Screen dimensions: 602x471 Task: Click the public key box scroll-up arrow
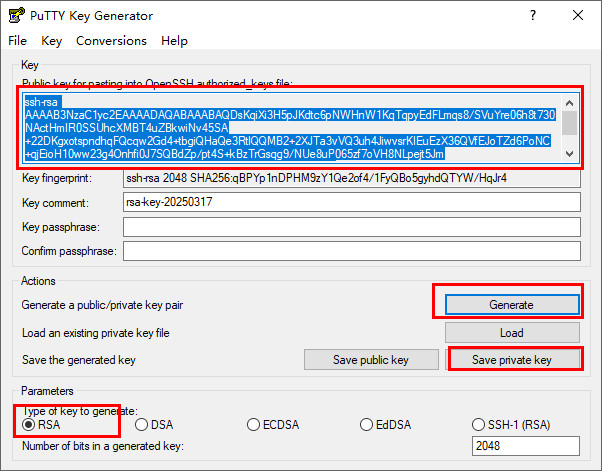click(x=570, y=103)
